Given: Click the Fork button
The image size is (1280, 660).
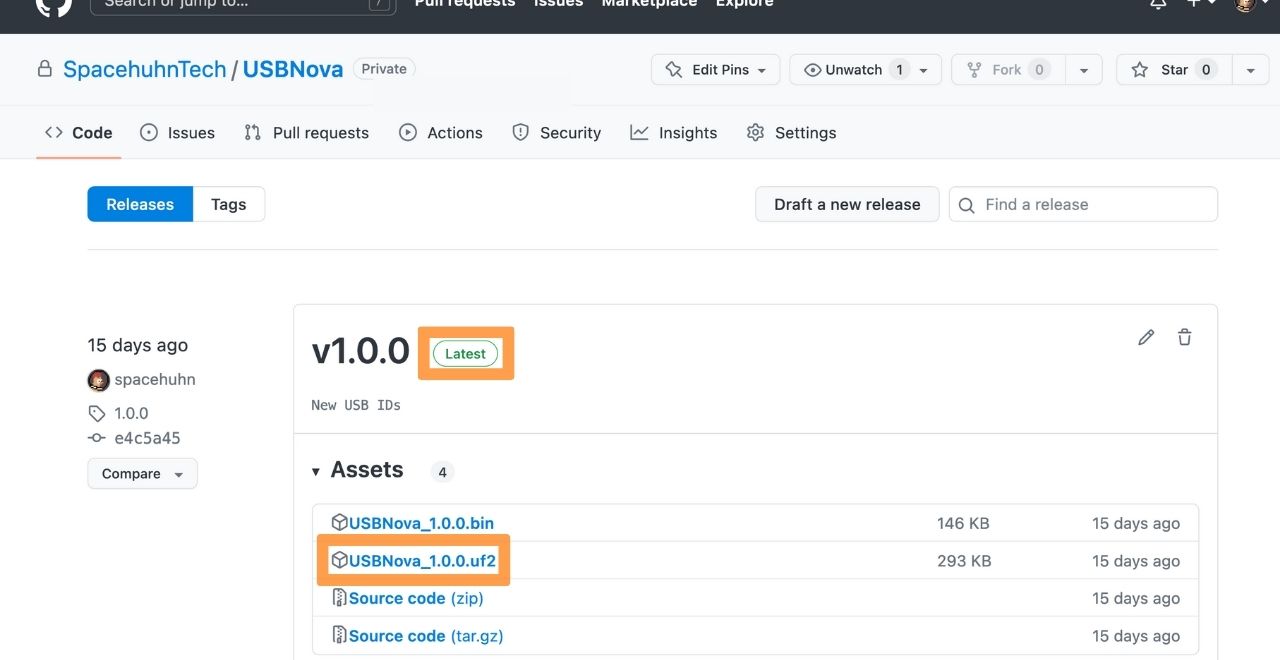Looking at the screenshot, I should [1008, 69].
